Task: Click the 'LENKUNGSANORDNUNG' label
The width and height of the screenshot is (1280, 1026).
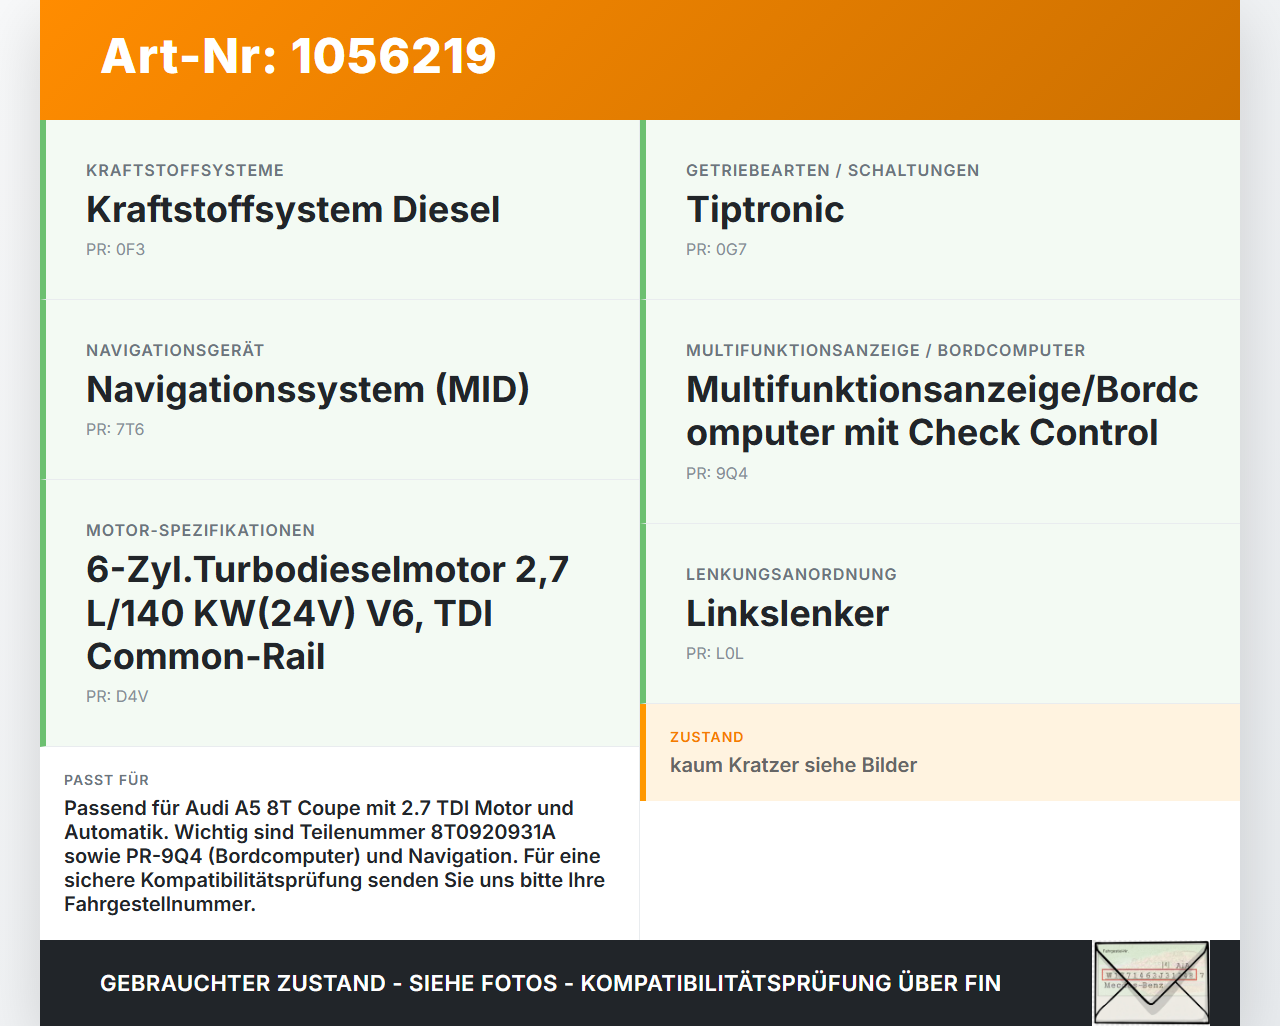Action: (x=791, y=575)
